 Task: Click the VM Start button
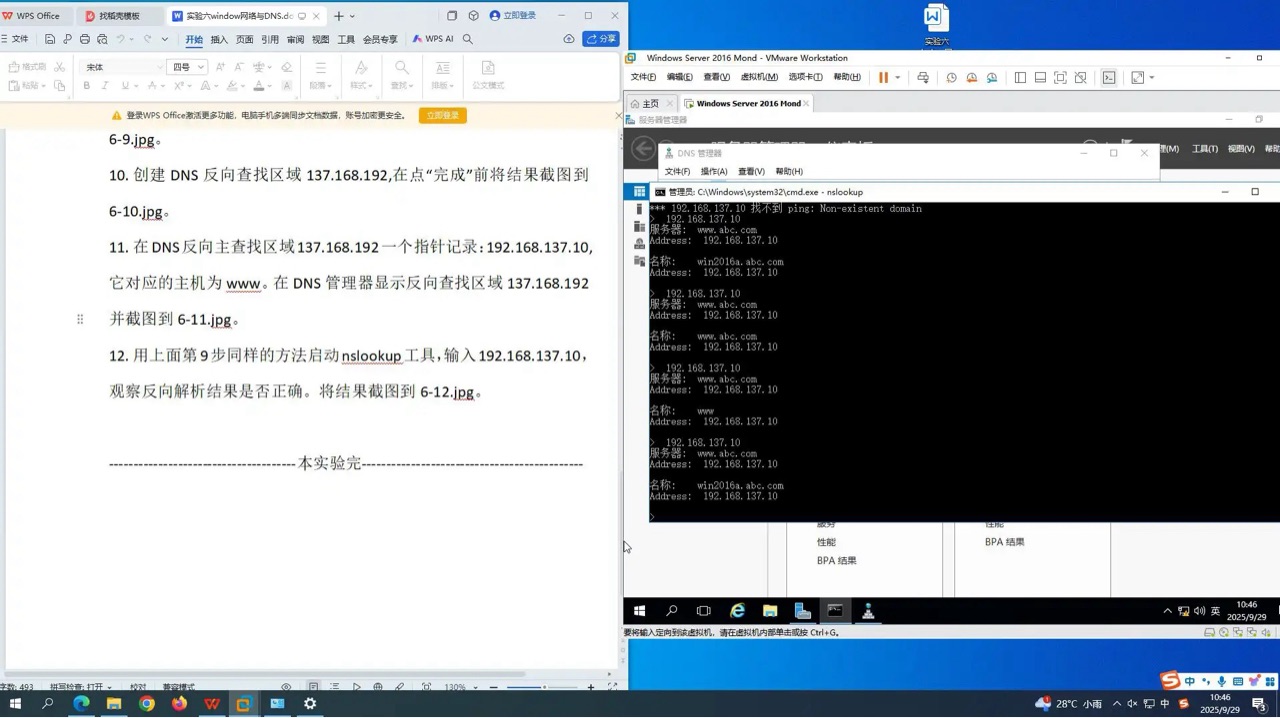tap(639, 611)
